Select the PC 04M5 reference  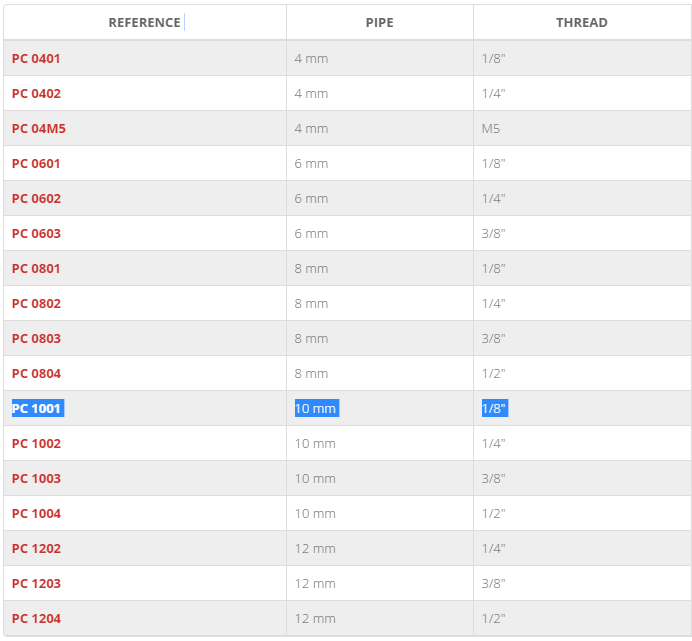coord(39,128)
